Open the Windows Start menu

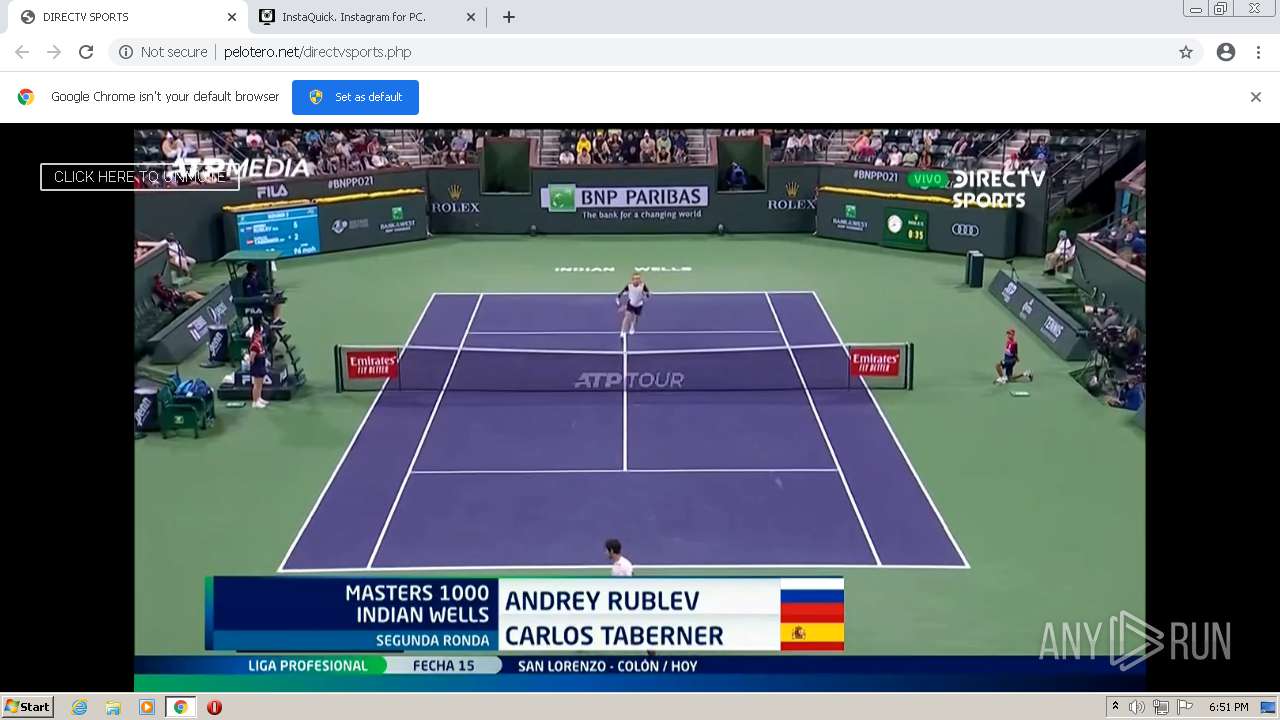27,707
